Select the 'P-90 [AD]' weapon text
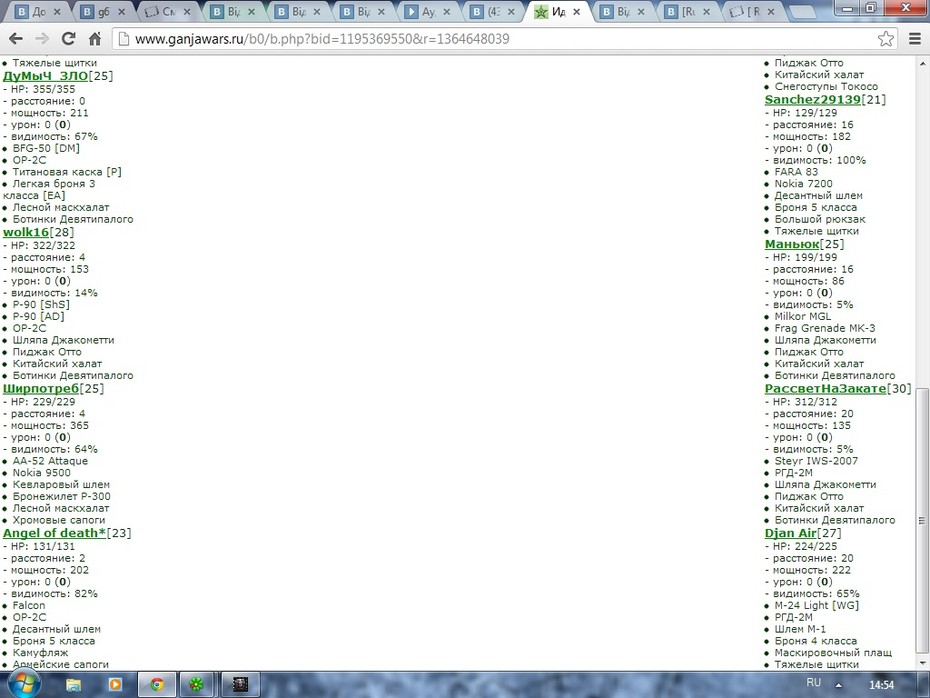The image size is (930, 698). [39, 316]
